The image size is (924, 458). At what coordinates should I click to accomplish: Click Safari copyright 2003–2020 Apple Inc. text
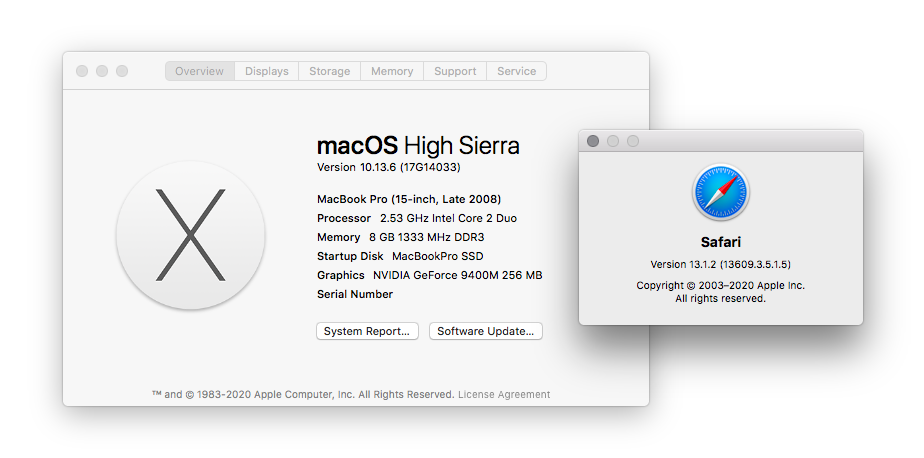pyautogui.click(x=721, y=286)
